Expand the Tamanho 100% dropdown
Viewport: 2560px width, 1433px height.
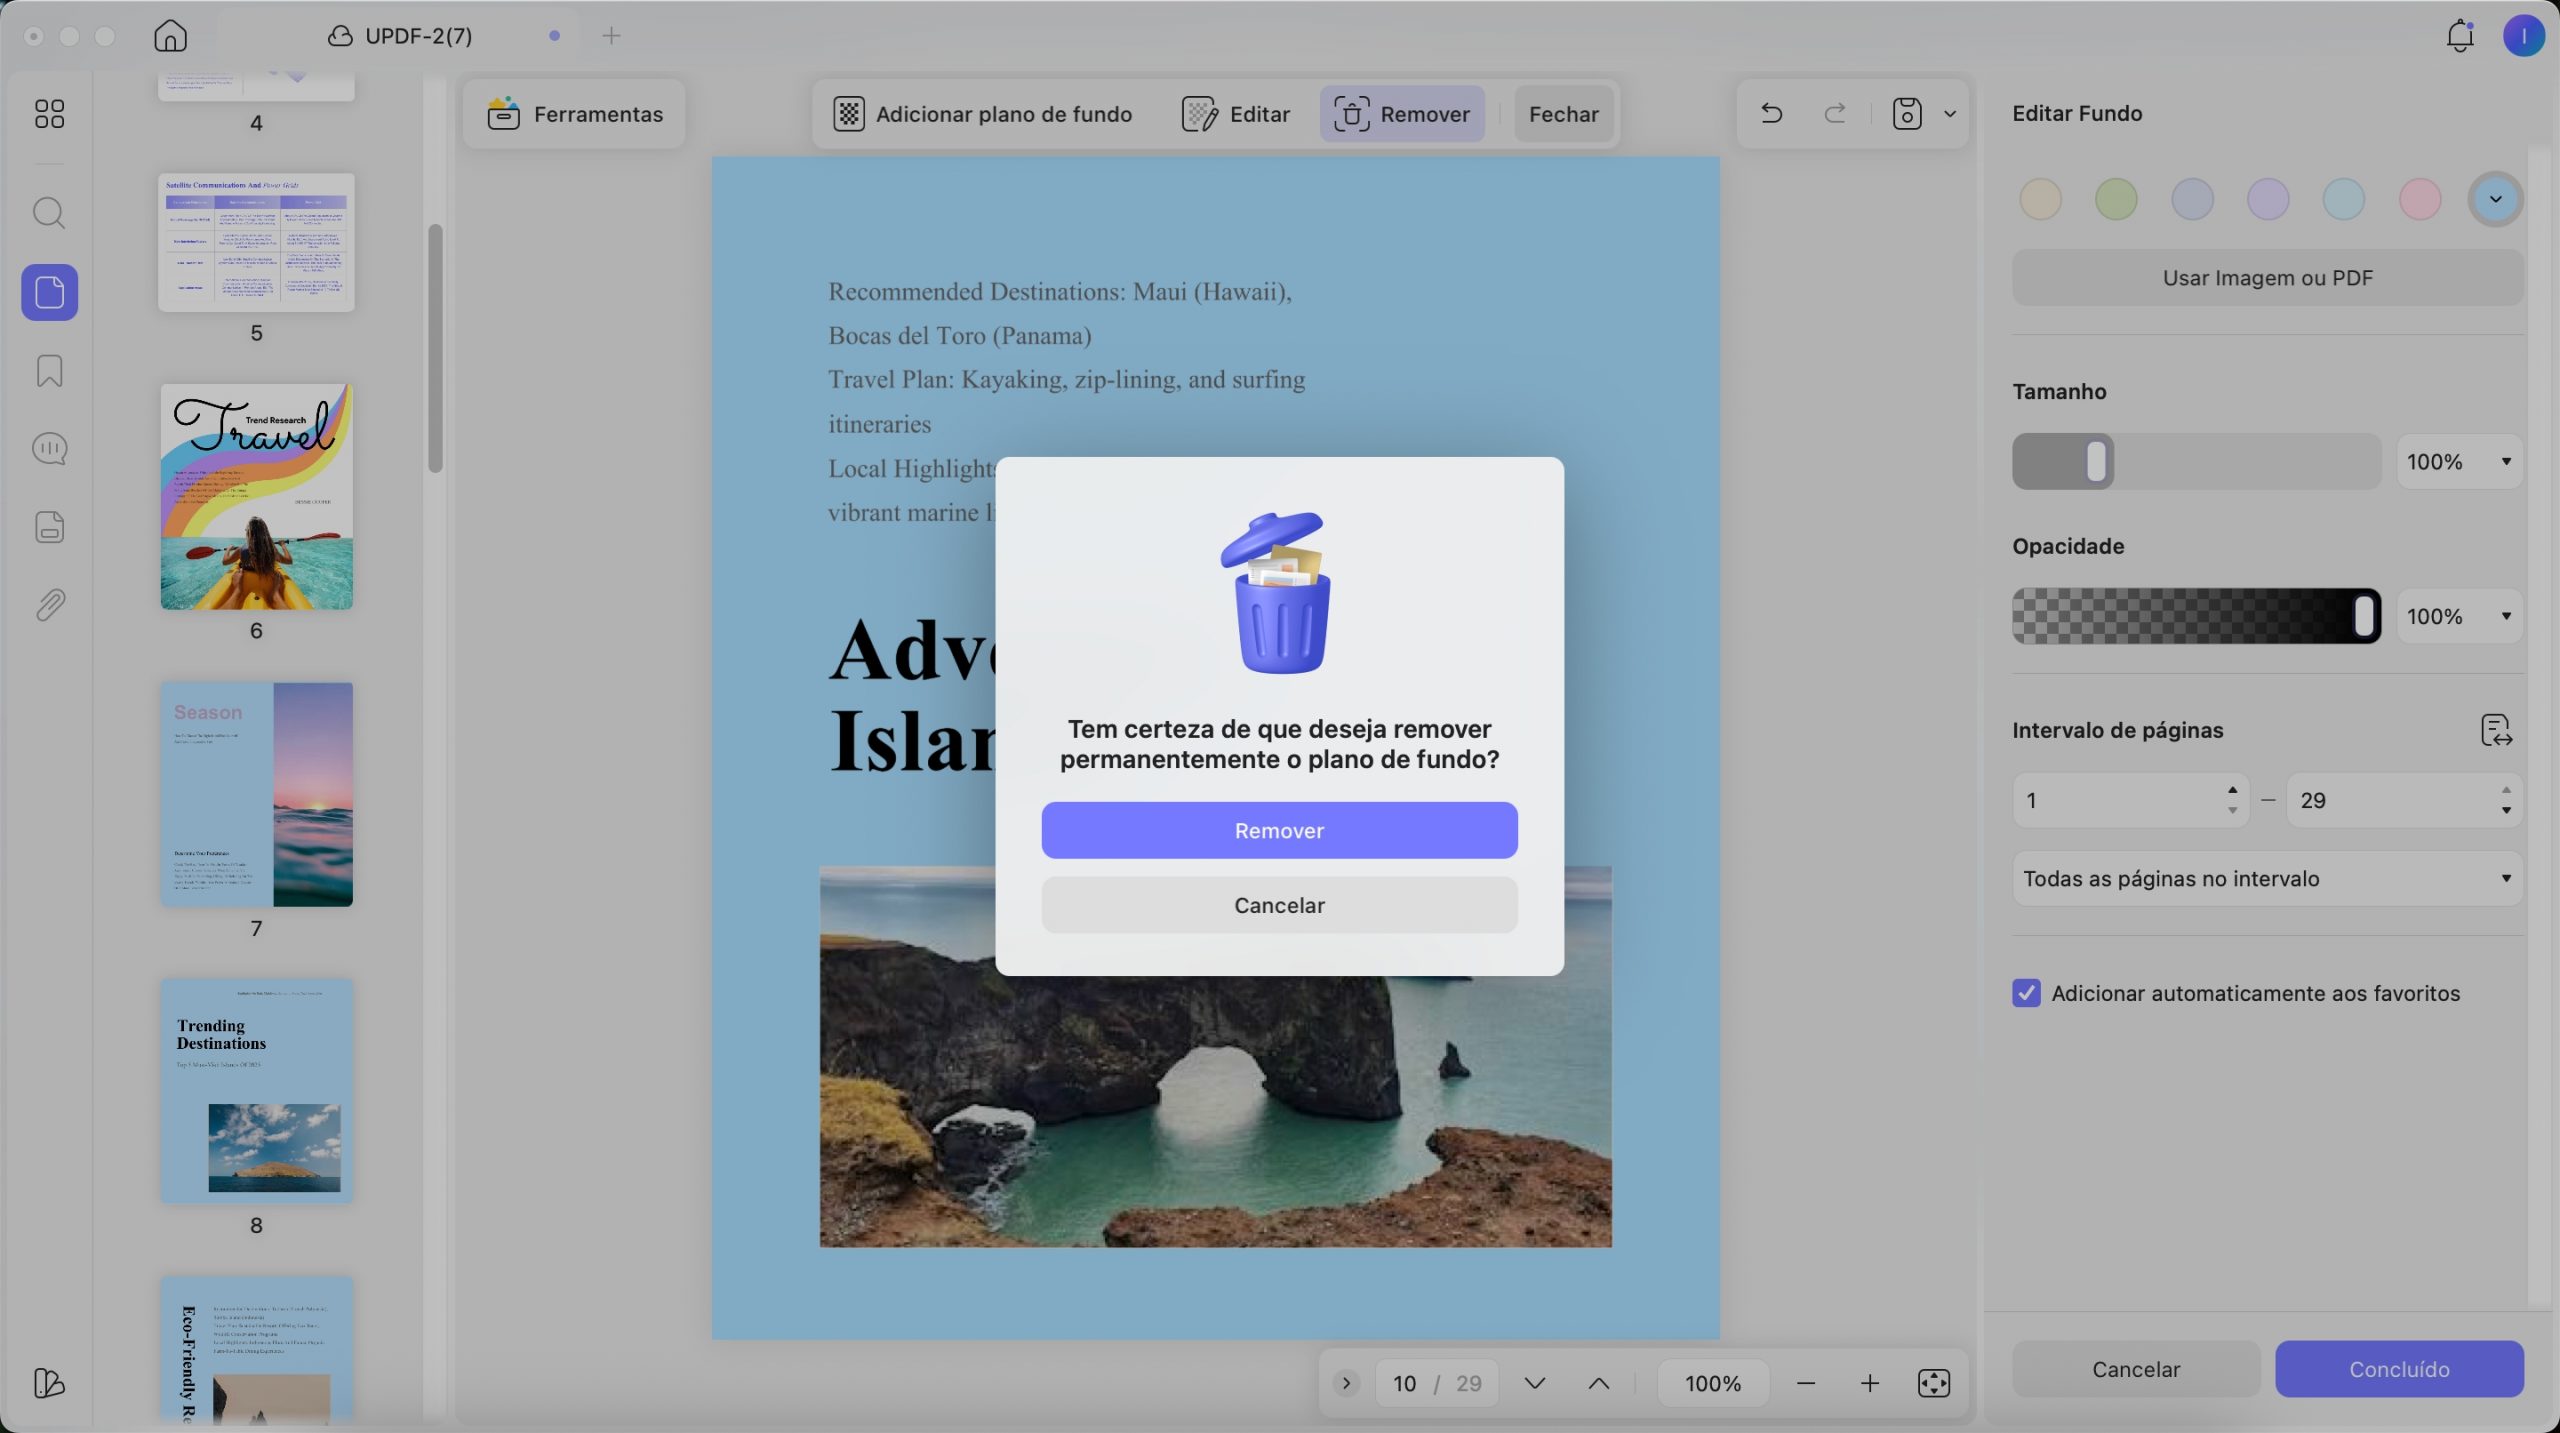pyautogui.click(x=2459, y=461)
